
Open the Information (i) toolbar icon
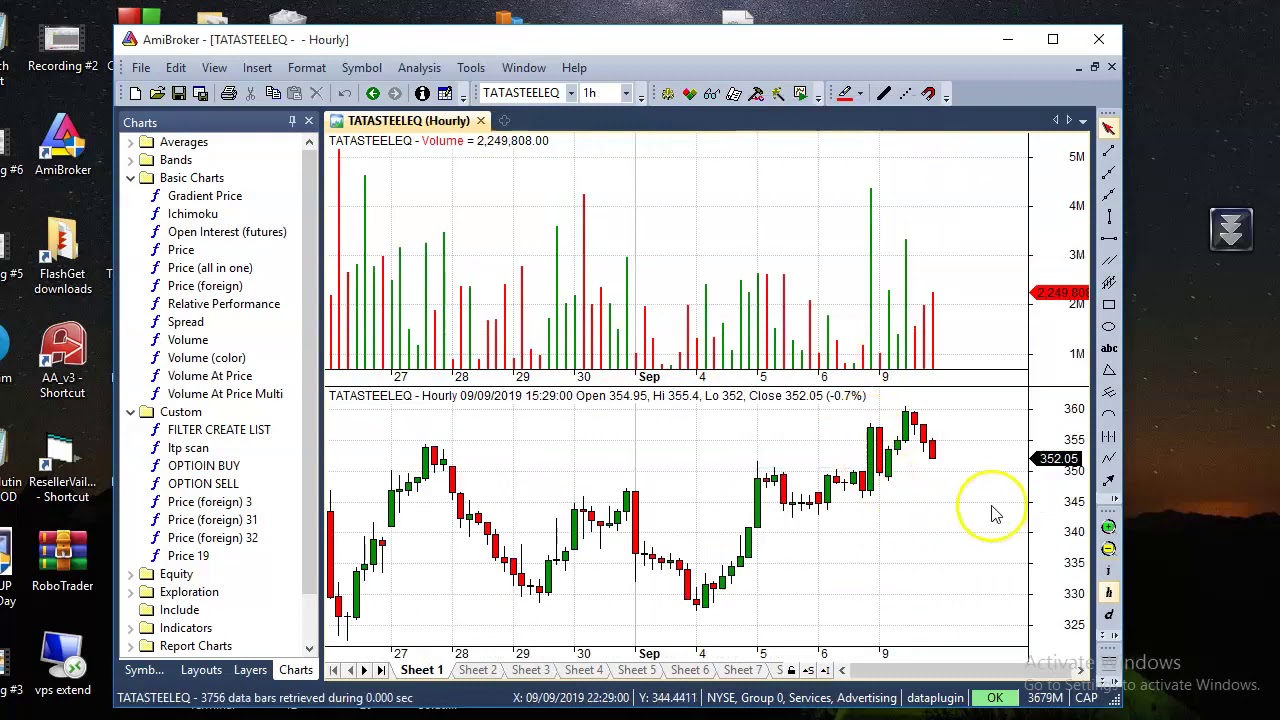pyautogui.click(x=422, y=93)
